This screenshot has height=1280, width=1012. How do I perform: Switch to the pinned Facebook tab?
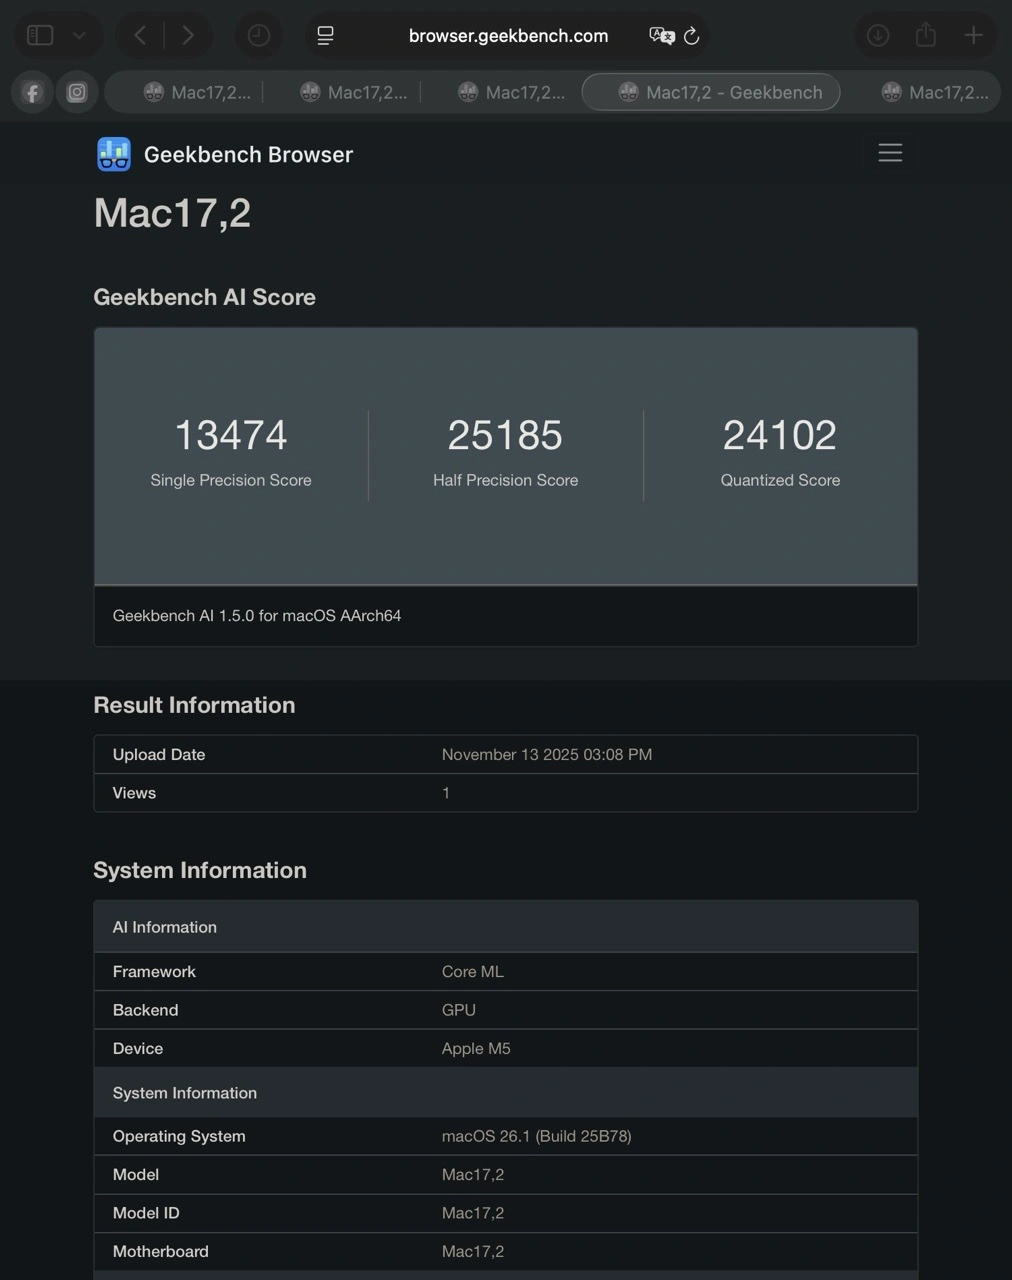(32, 93)
